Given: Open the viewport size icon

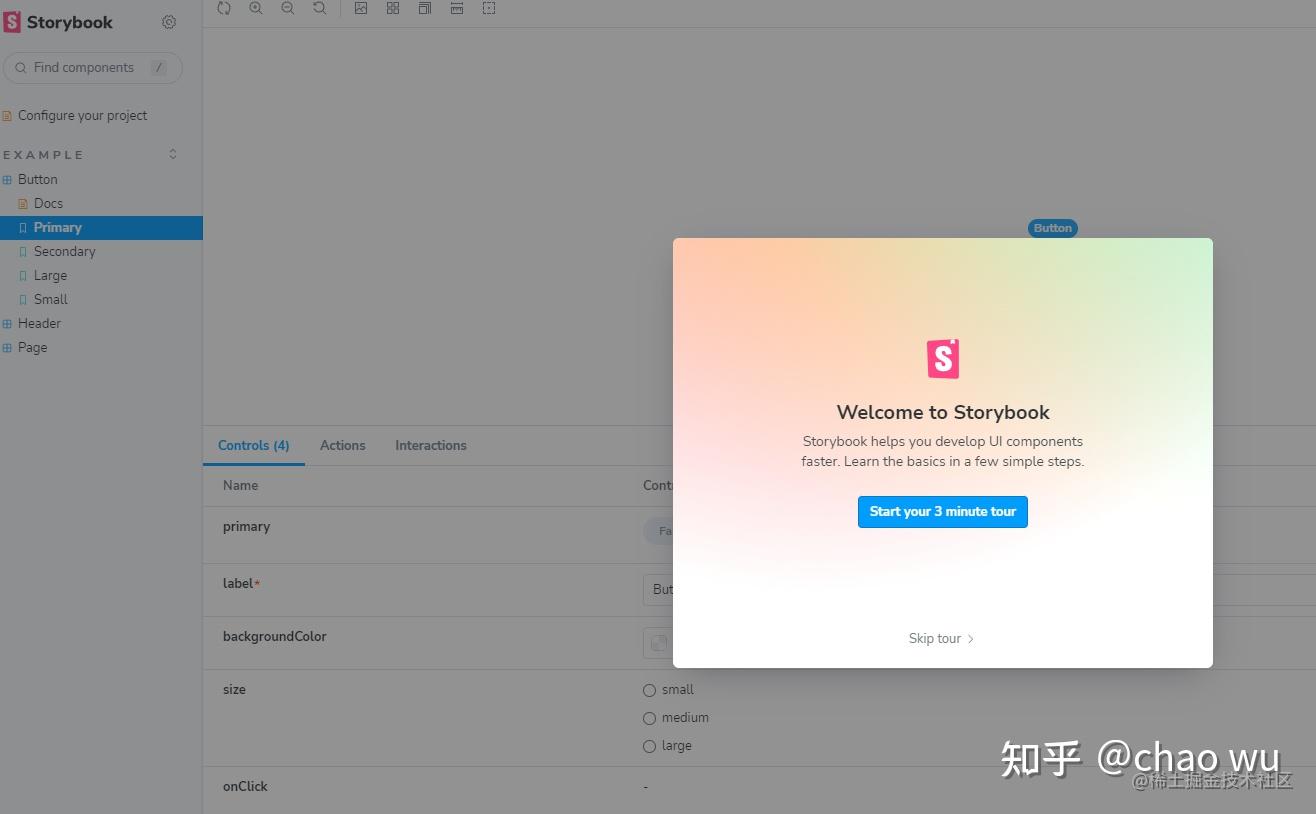Looking at the screenshot, I should click(424, 8).
